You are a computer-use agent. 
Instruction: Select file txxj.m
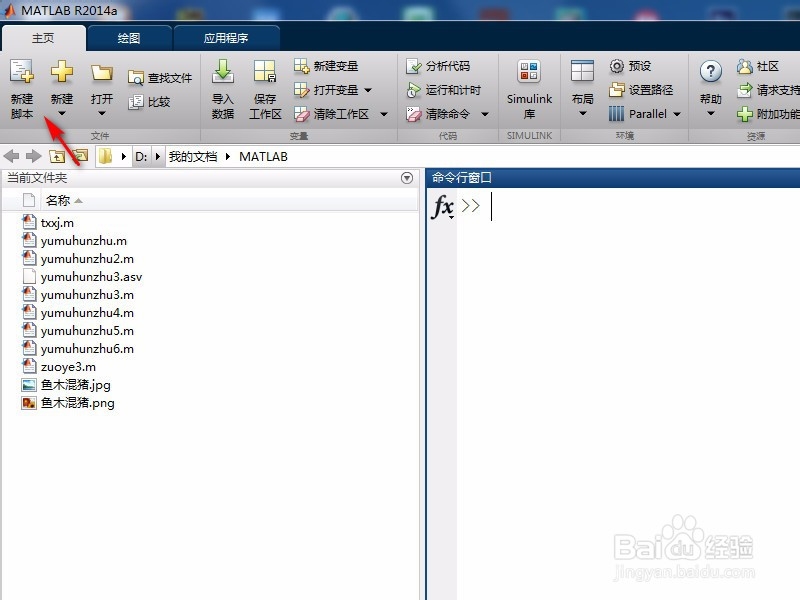click(57, 222)
